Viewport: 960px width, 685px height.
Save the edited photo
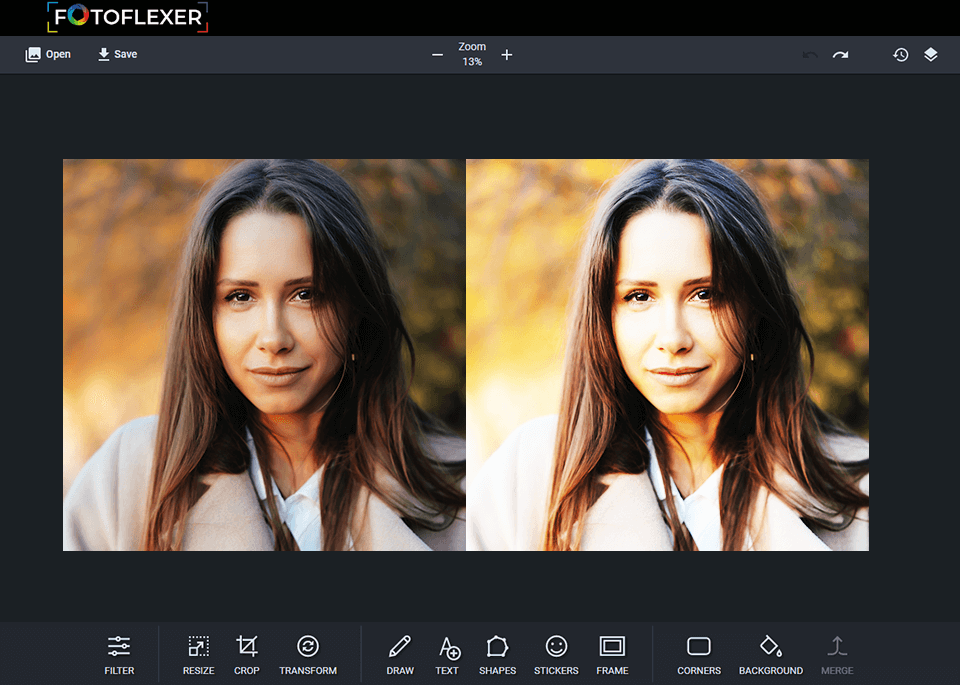[117, 54]
